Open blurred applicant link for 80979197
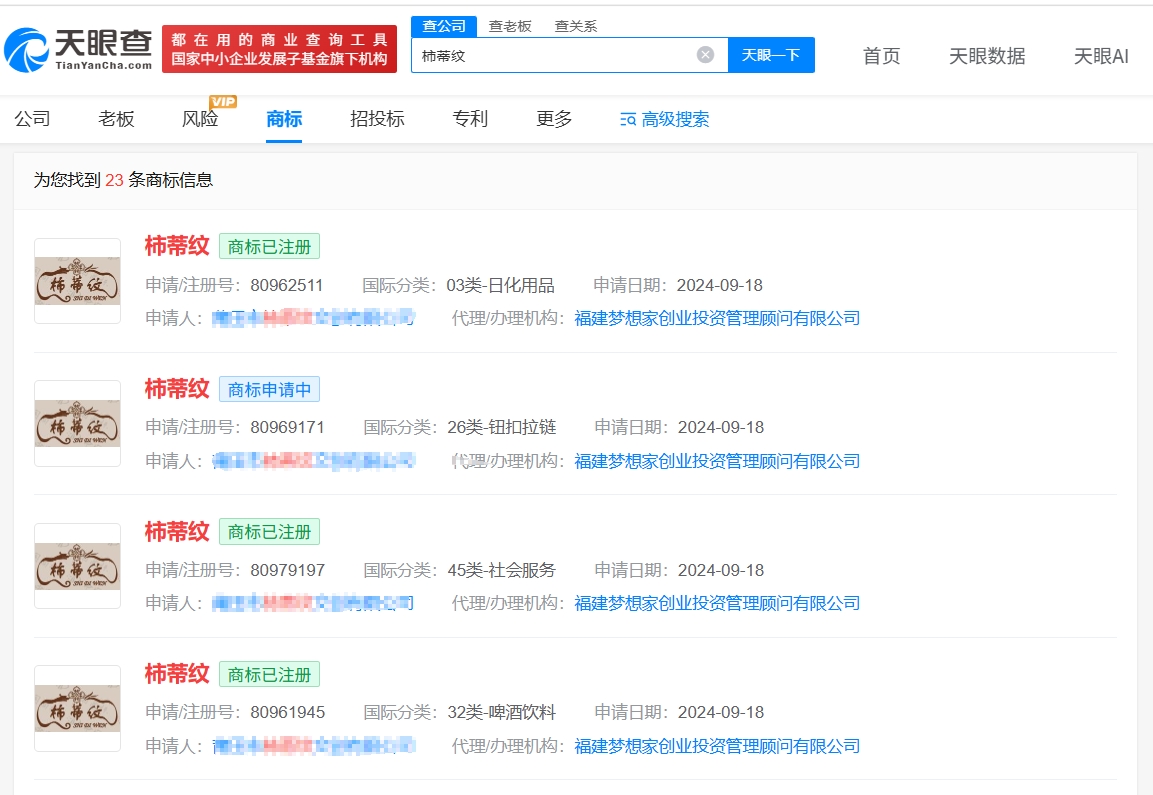This screenshot has height=795, width=1153. [x=313, y=603]
